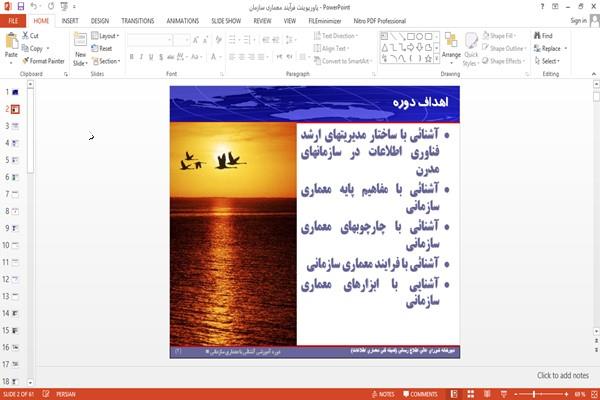The image size is (600, 400).
Task: Open PowerPoint Help question mark
Action: 542,7
